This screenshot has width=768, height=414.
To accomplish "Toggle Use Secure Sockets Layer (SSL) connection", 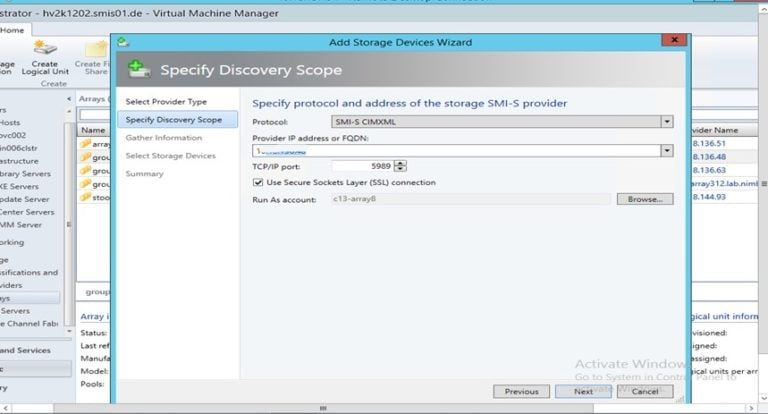I will 259,182.
